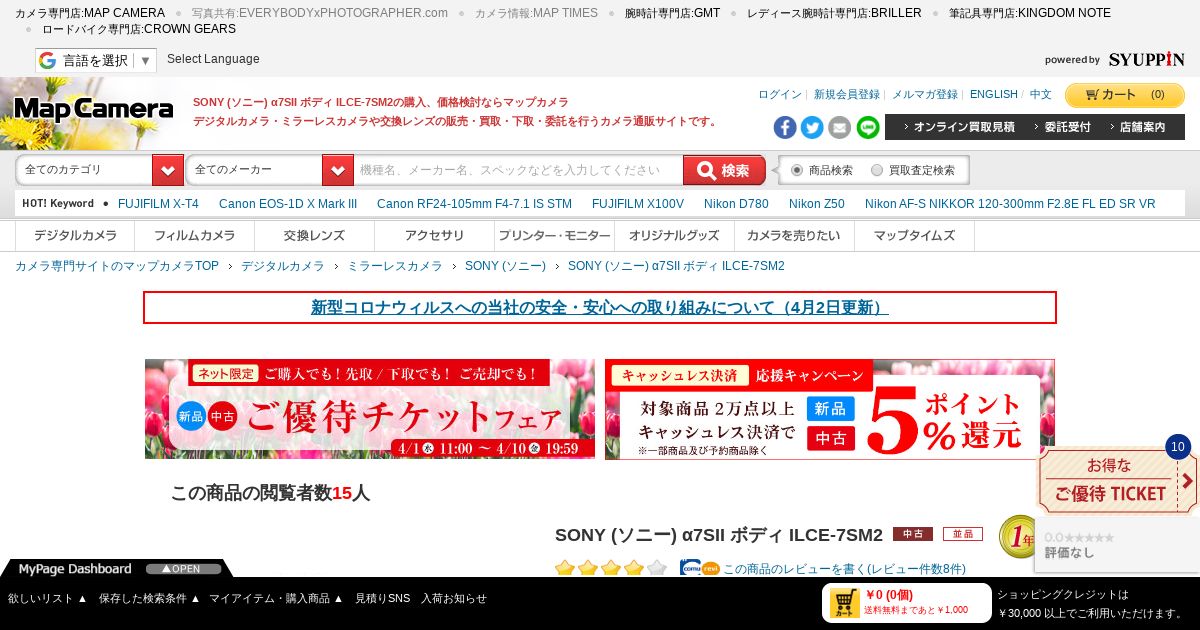Open the マップタイムズ menu
This screenshot has height=630, width=1200.
[915, 236]
